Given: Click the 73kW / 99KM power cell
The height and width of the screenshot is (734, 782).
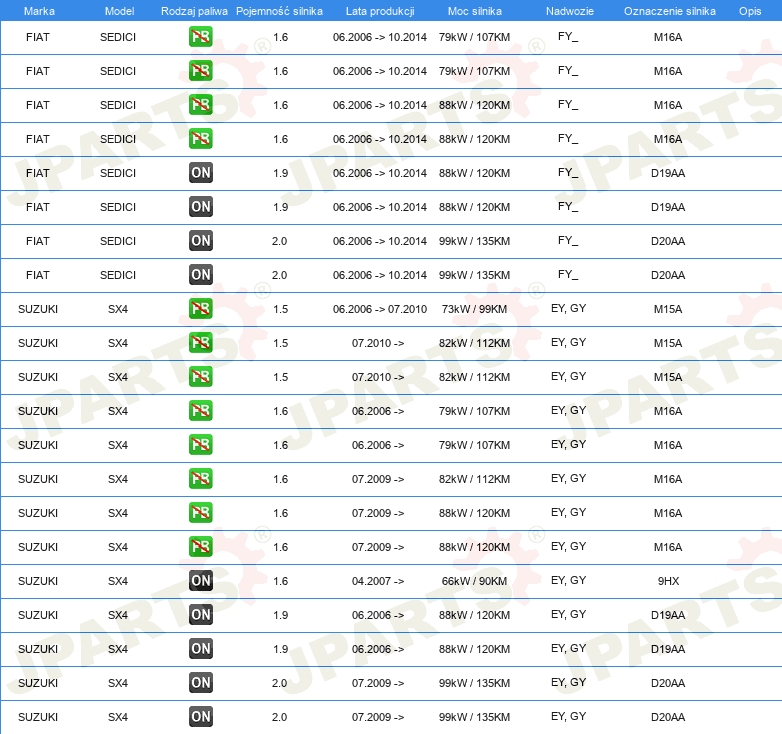Looking at the screenshot, I should pyautogui.click(x=474, y=309).
